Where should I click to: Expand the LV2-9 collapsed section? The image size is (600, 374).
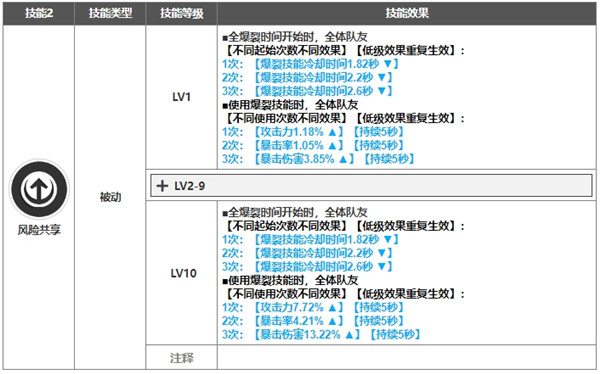pos(371,186)
